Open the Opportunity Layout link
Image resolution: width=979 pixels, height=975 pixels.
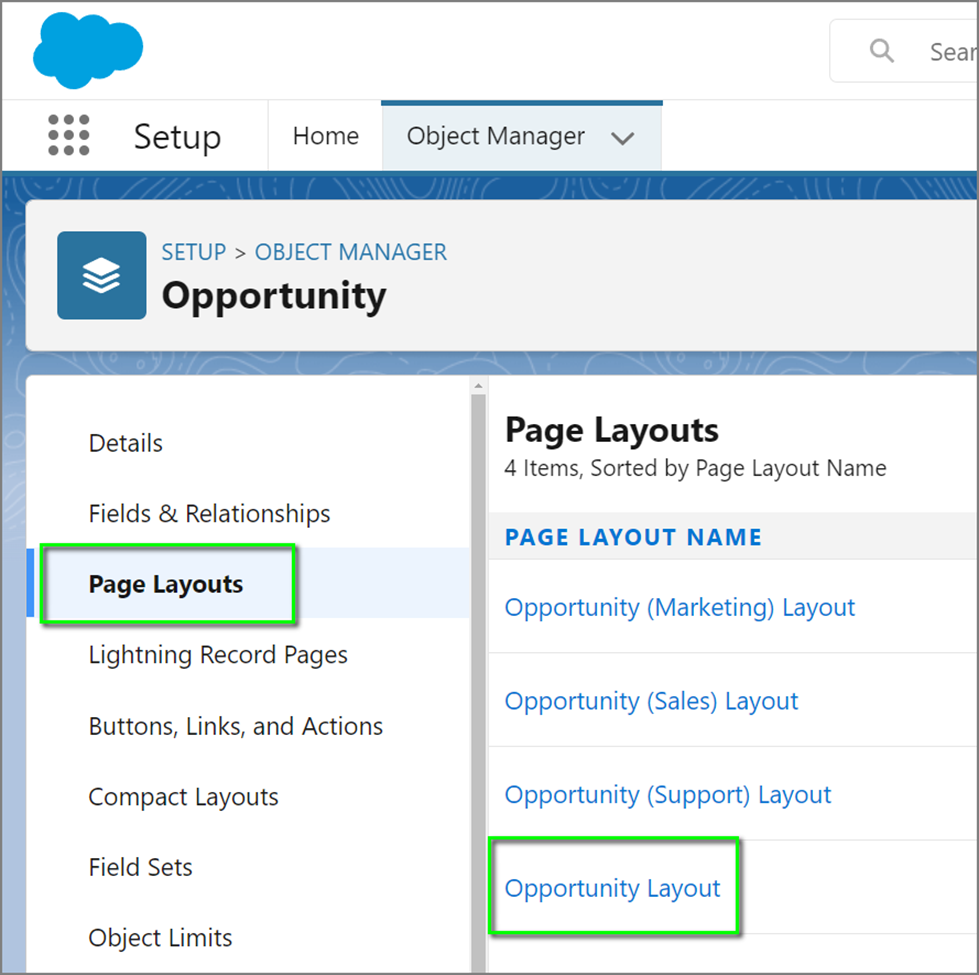612,888
